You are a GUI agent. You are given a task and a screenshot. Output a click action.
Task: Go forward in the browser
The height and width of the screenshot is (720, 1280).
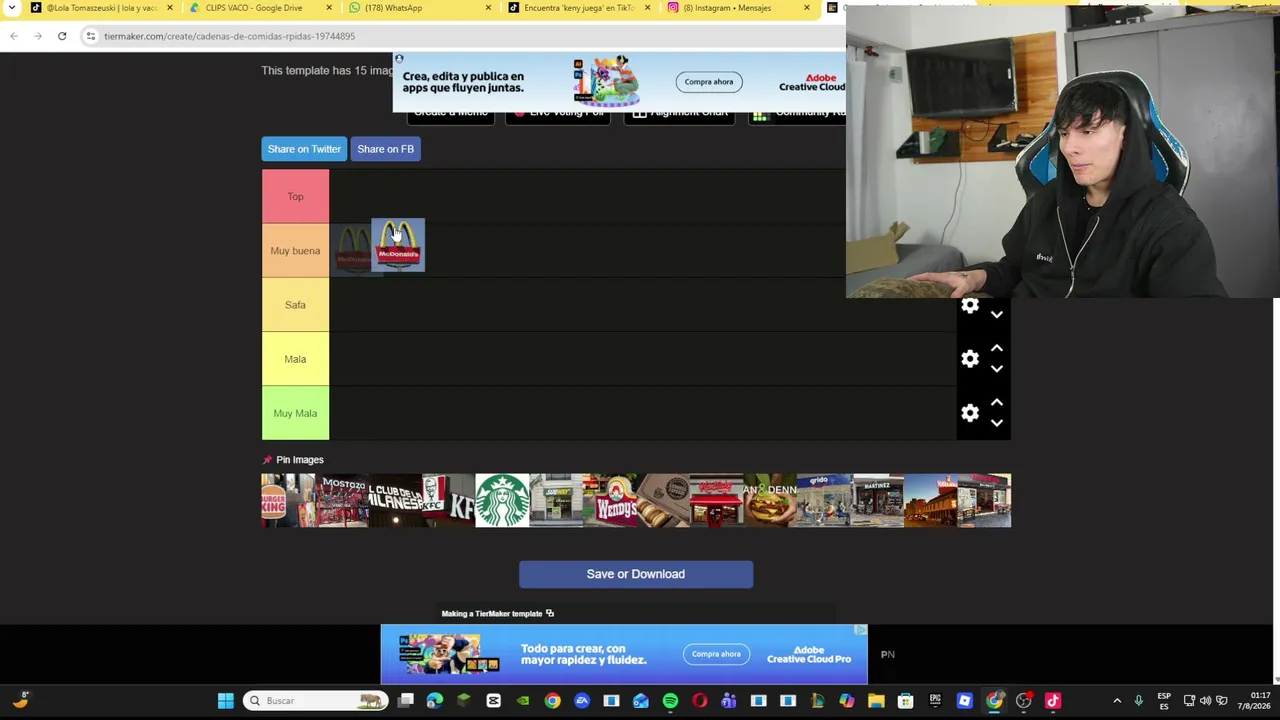[38, 36]
